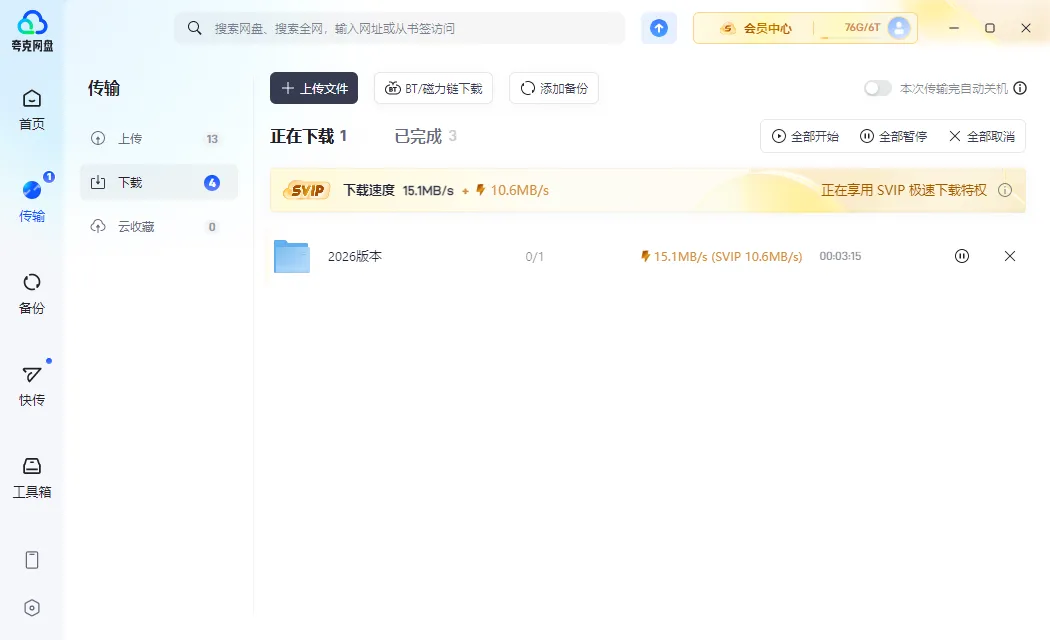
Task: Switch to the 已完成 tab
Action: 425,136
